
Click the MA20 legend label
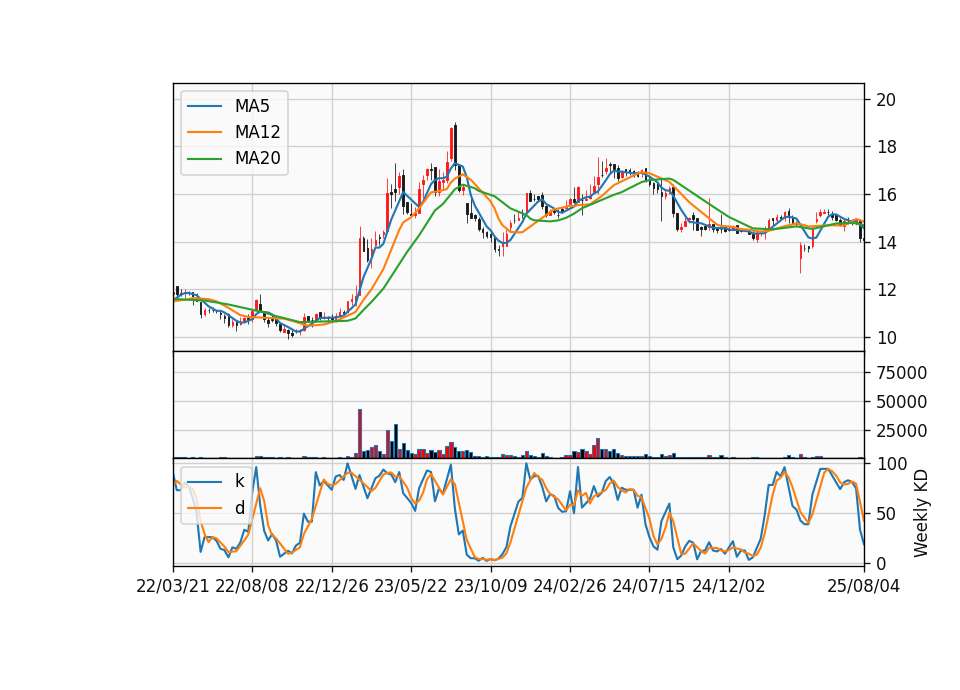pos(257,158)
